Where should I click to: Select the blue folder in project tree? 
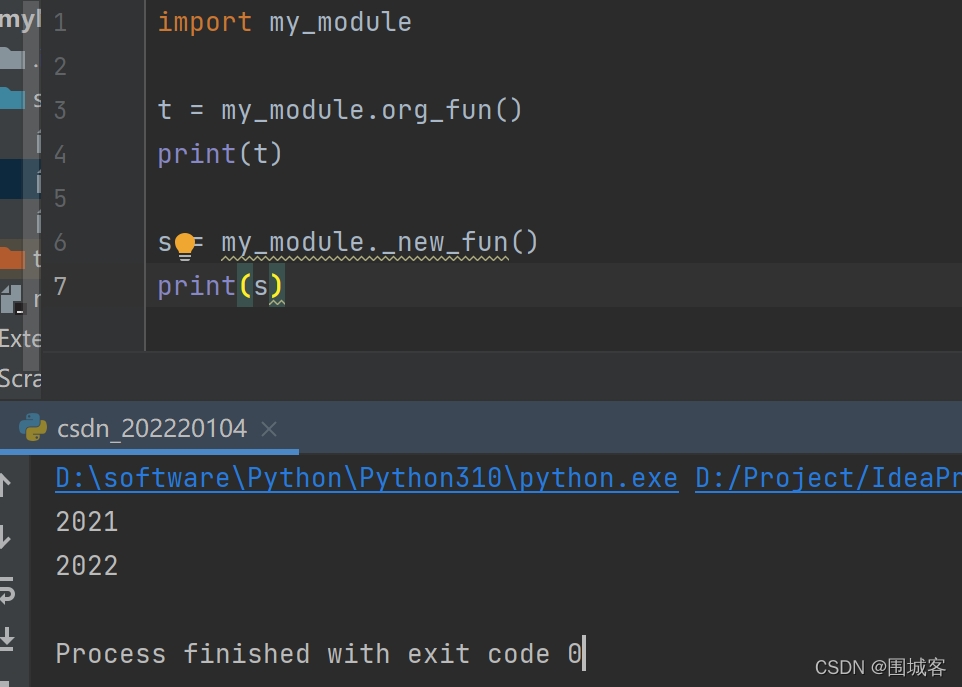pos(11,98)
